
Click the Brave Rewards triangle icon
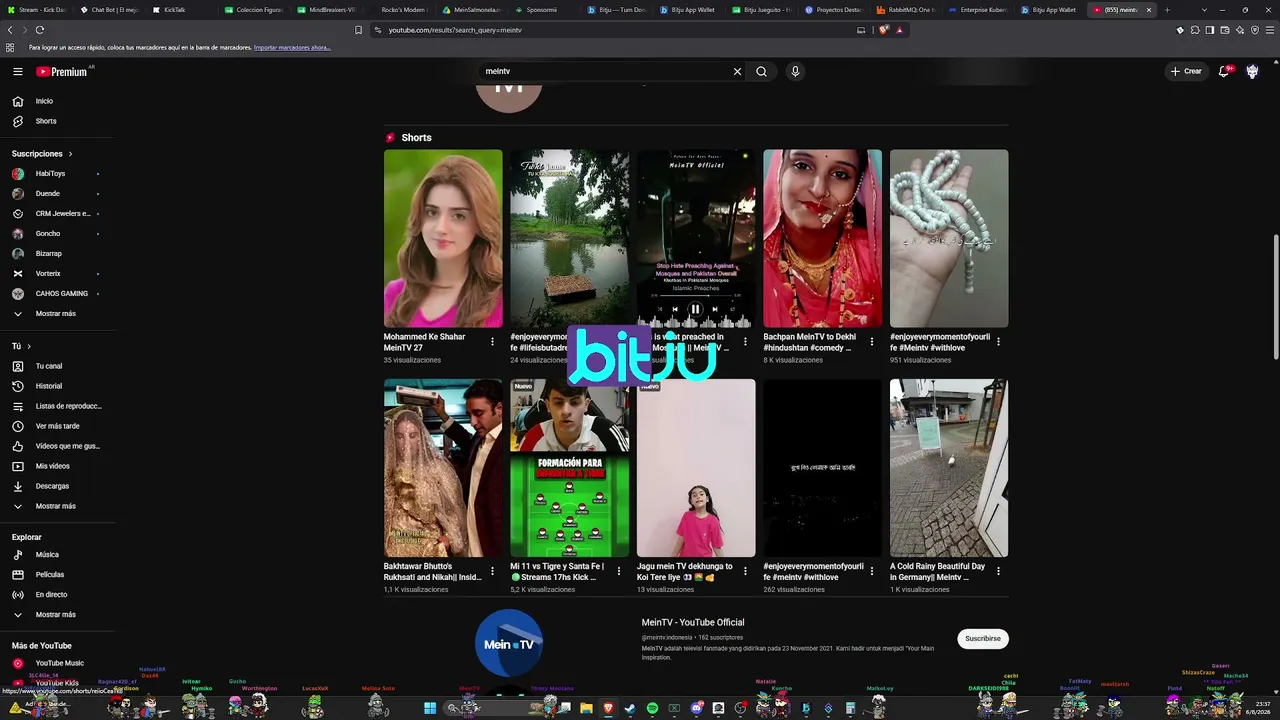click(x=899, y=30)
